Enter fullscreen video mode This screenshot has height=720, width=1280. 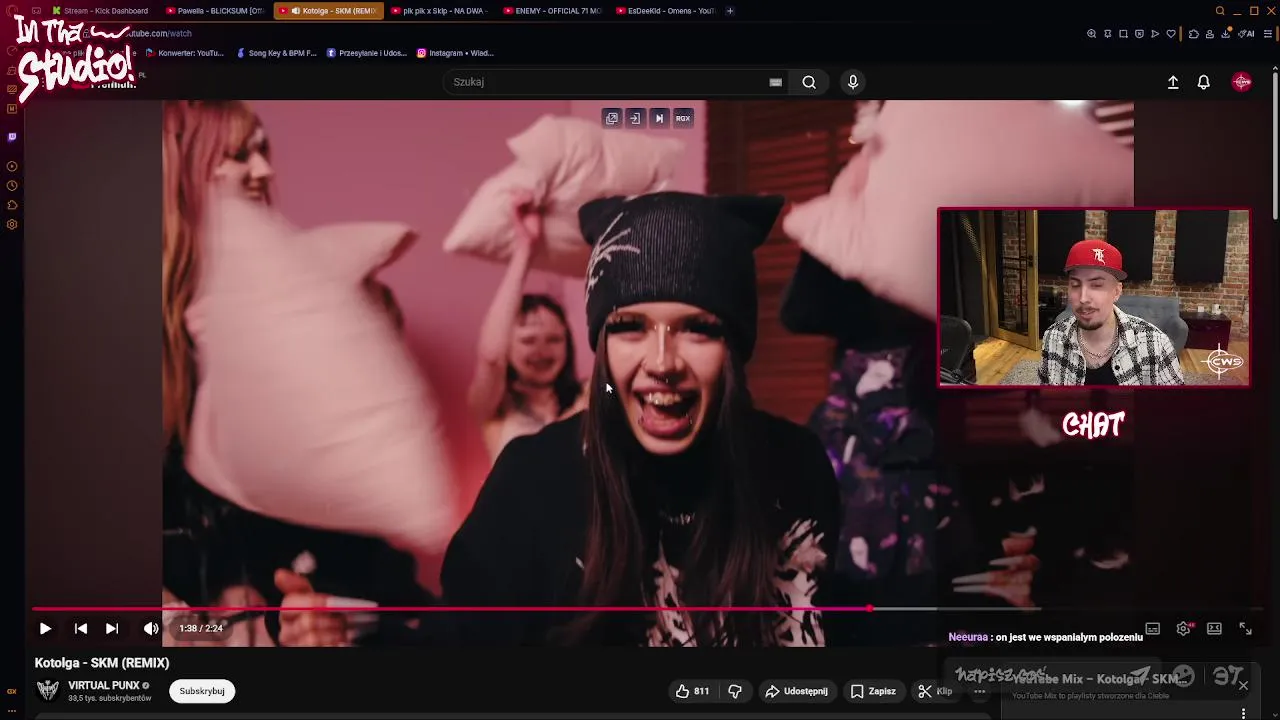[1245, 628]
